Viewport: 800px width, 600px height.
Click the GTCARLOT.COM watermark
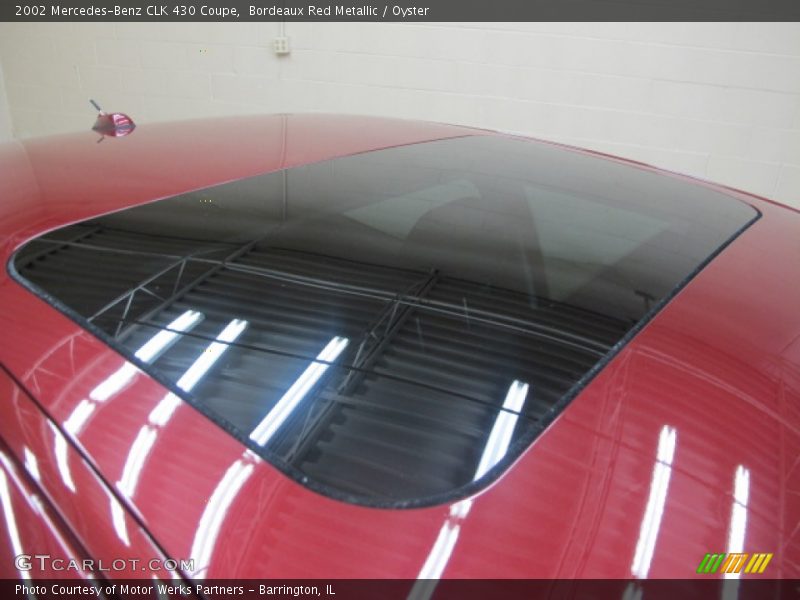click(105, 563)
